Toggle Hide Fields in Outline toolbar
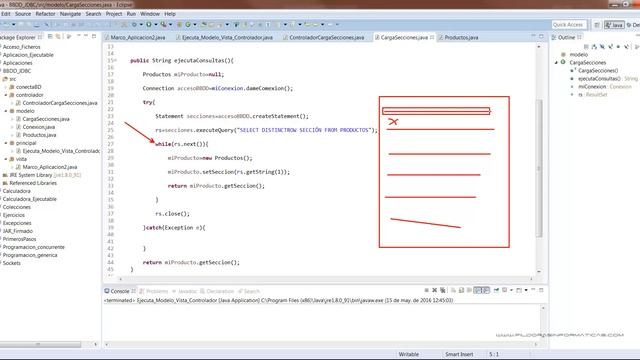This screenshot has width=640, height=360. coord(602,47)
